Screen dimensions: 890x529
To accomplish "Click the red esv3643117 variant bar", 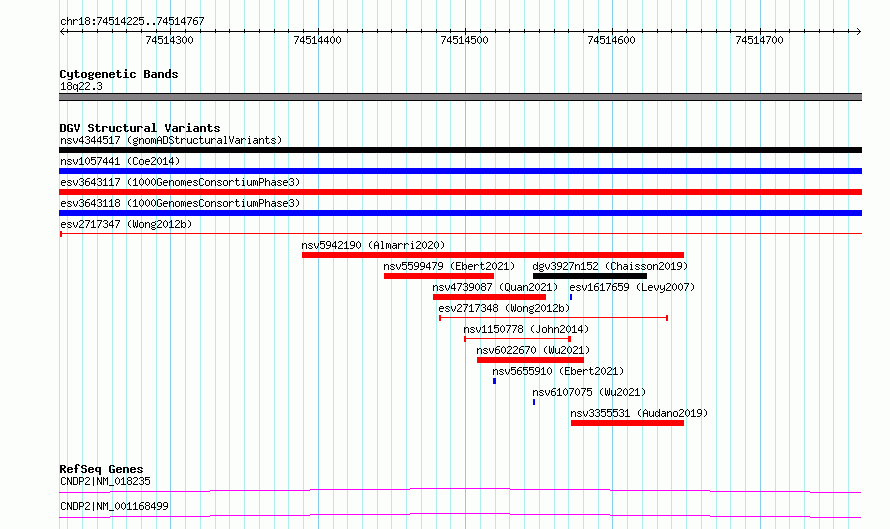I will 460,192.
